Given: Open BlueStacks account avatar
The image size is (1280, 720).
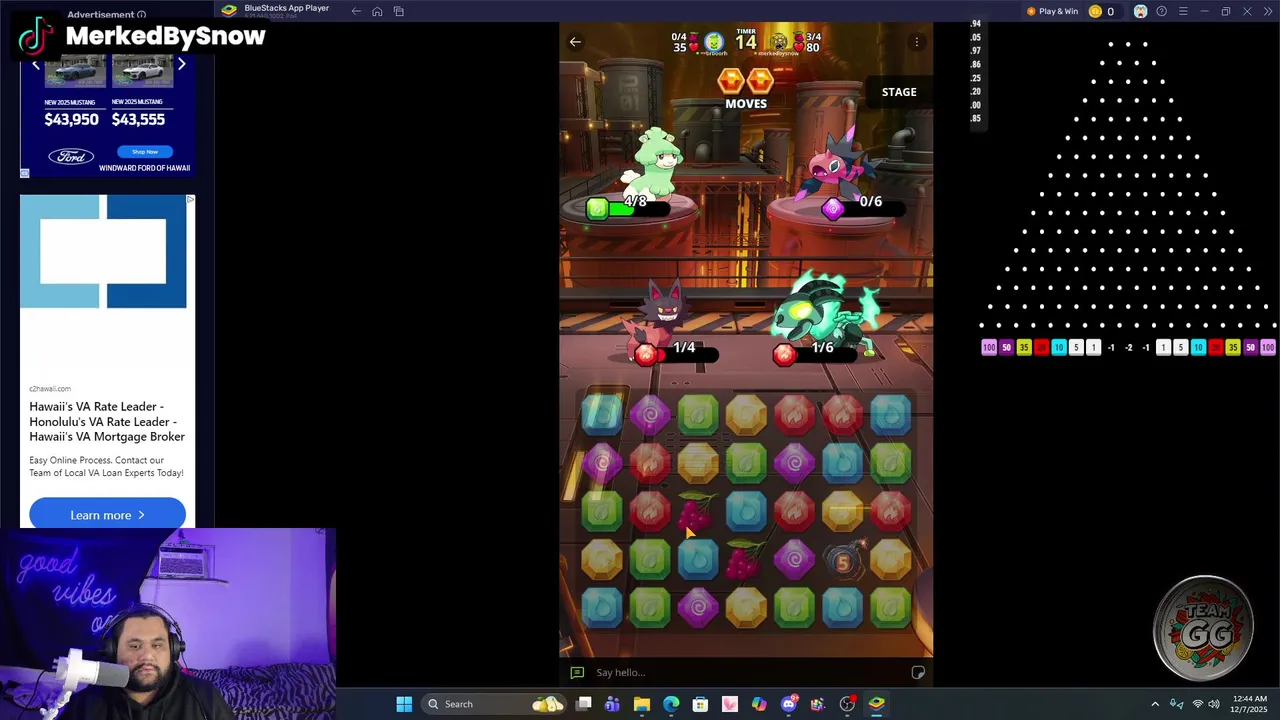Looking at the screenshot, I should click(x=1140, y=11).
